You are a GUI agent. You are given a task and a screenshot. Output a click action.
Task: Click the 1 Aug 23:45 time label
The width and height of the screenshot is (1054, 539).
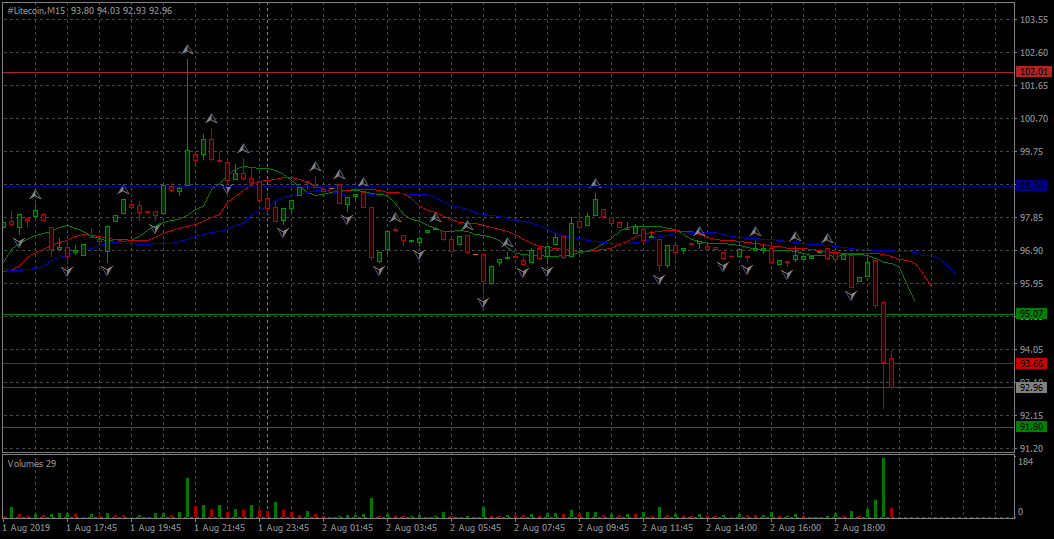click(x=282, y=528)
